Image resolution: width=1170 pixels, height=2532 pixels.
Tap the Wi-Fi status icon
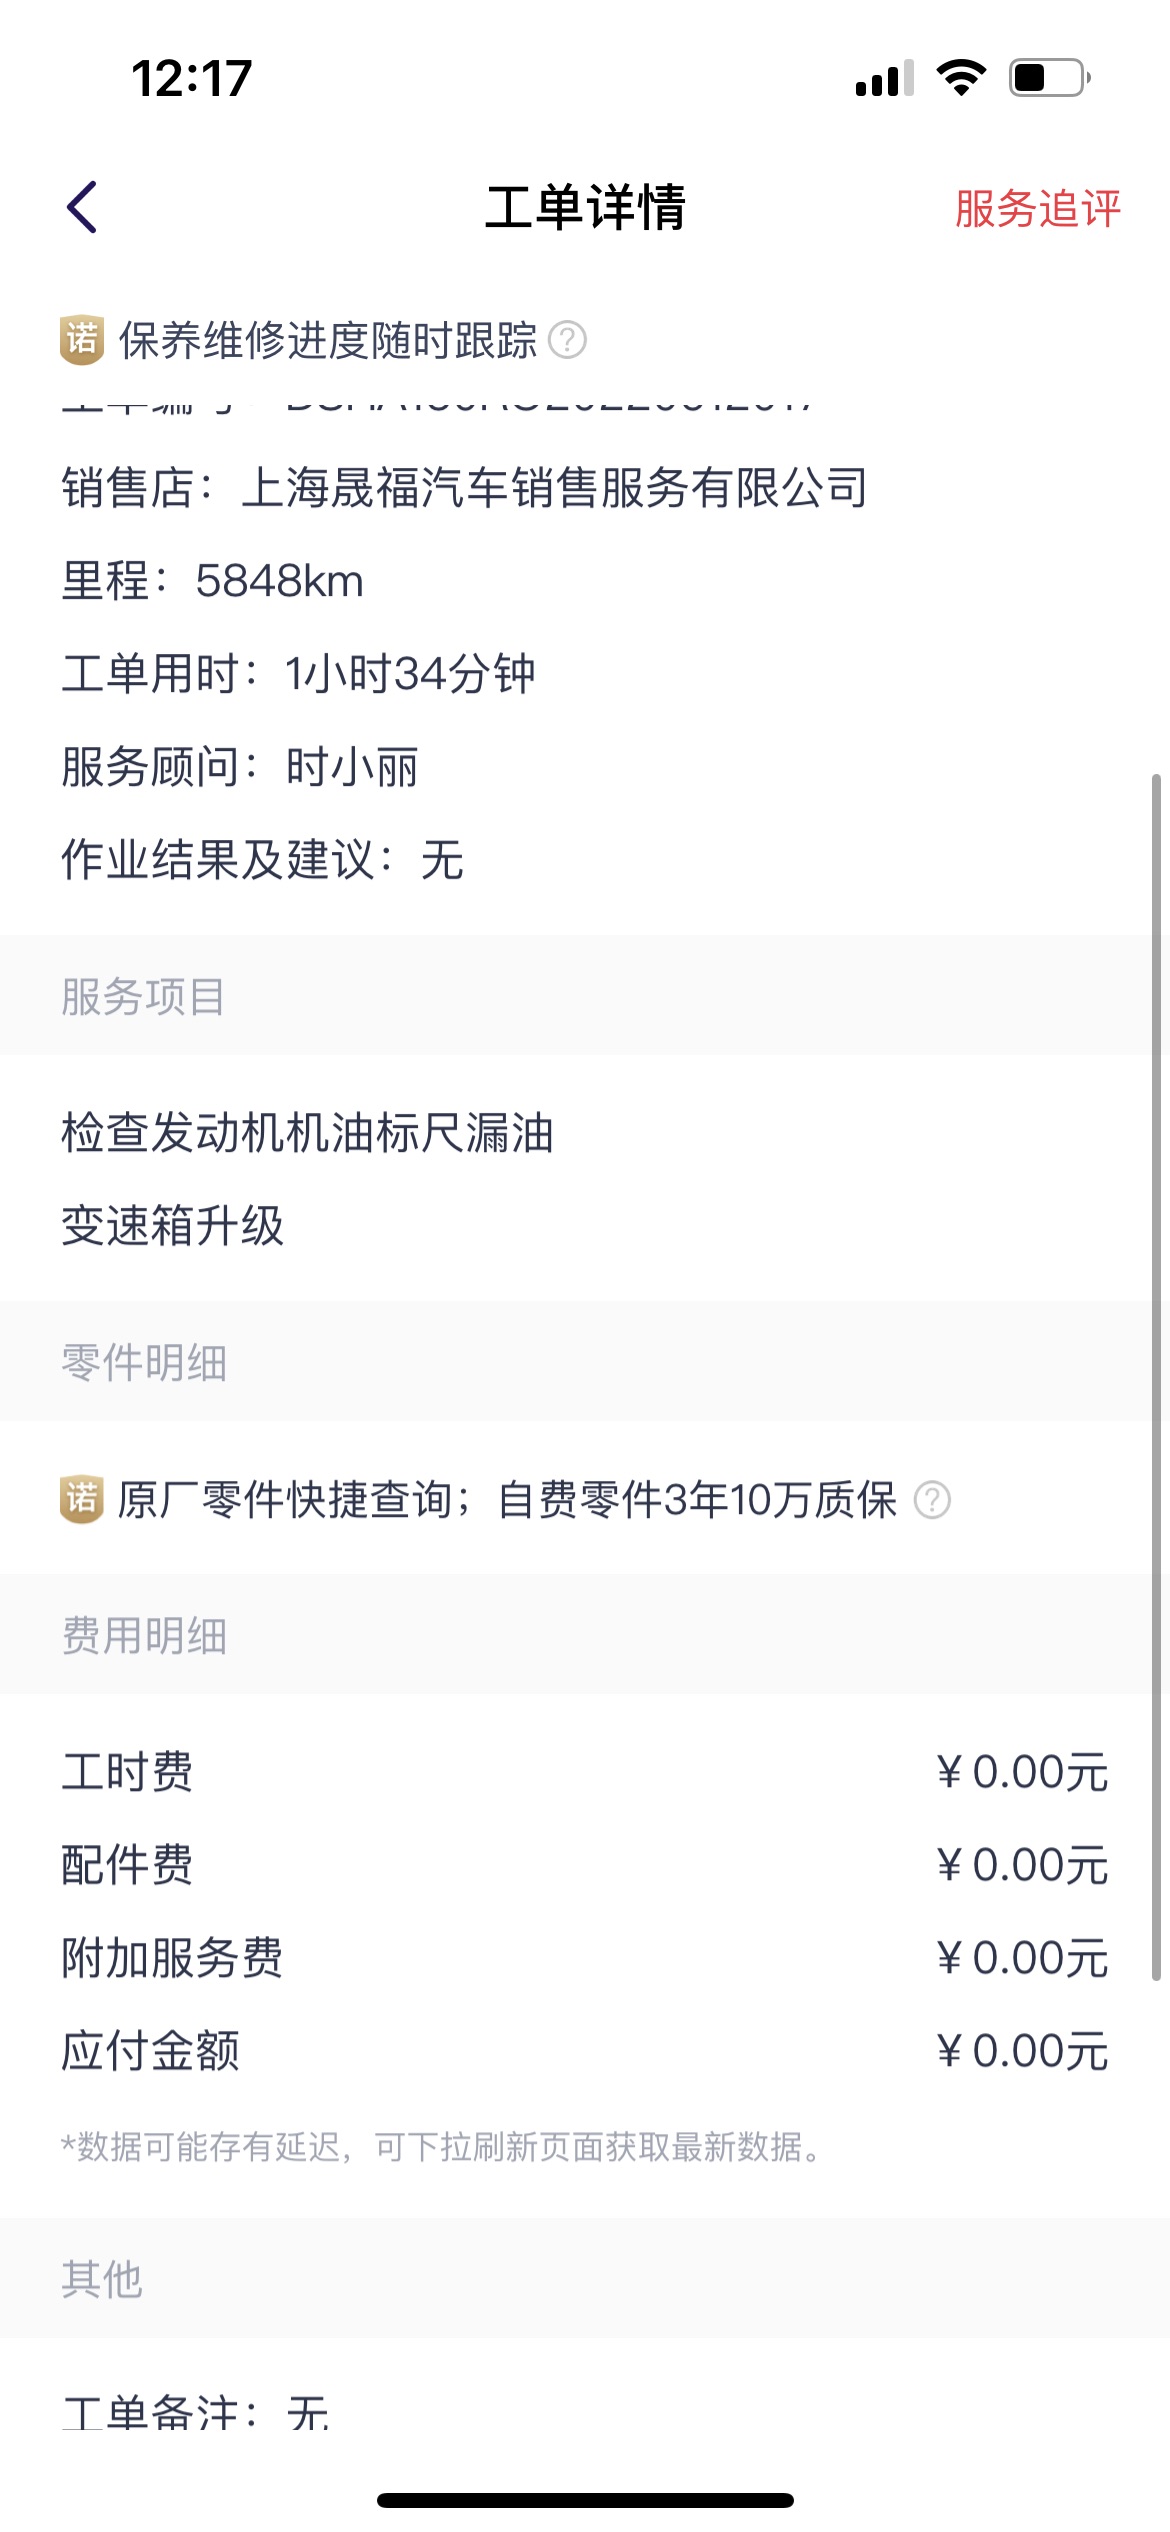pyautogui.click(x=961, y=77)
